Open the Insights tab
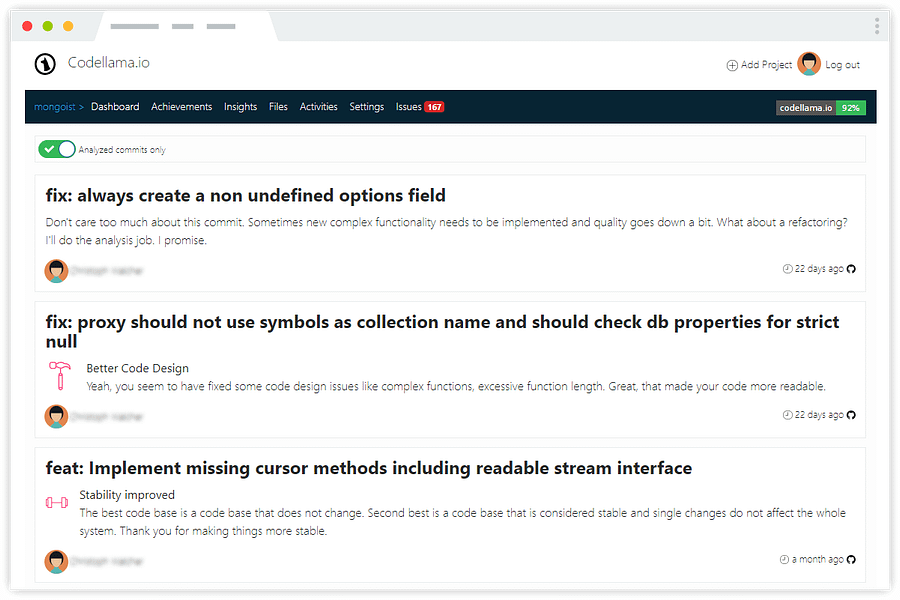Image resolution: width=900 pixels, height=600 pixels. [x=240, y=107]
